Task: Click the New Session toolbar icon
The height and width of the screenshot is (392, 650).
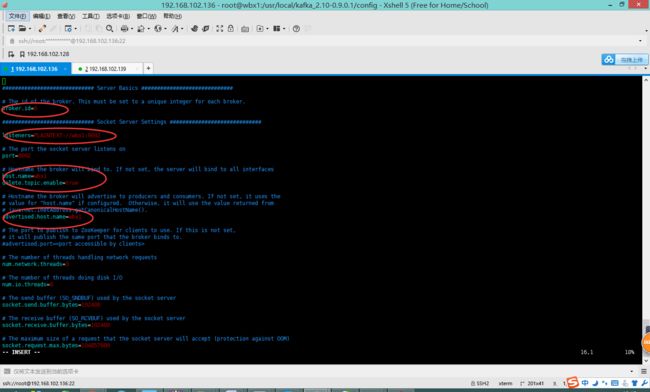Action: pos(11,29)
